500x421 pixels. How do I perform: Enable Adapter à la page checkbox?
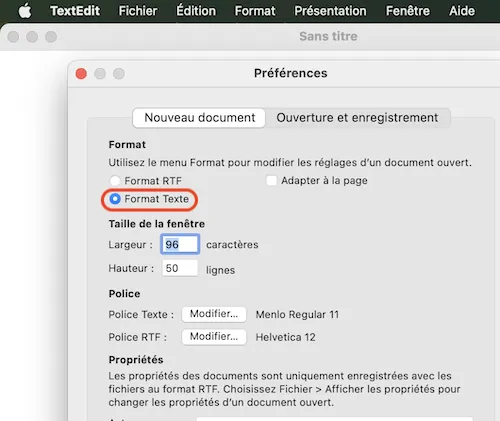[x=272, y=180]
